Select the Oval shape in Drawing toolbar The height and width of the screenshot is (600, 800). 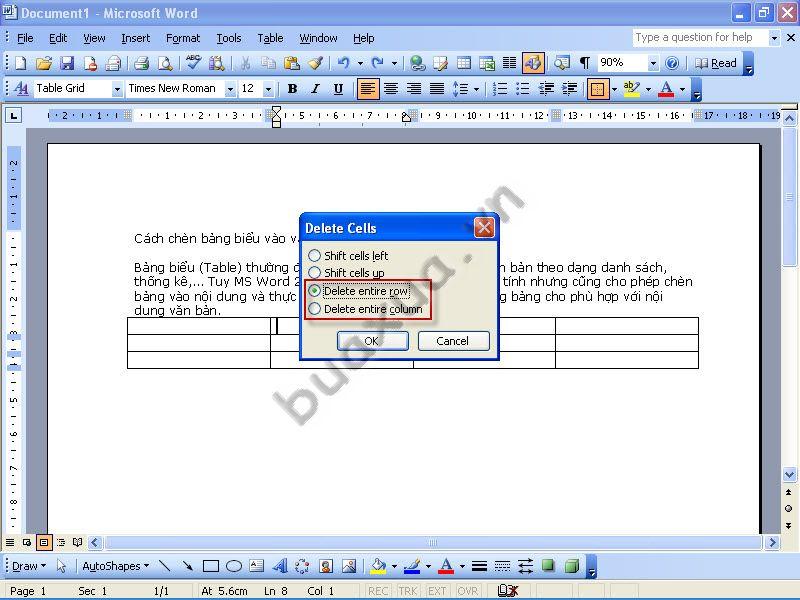tap(234, 566)
